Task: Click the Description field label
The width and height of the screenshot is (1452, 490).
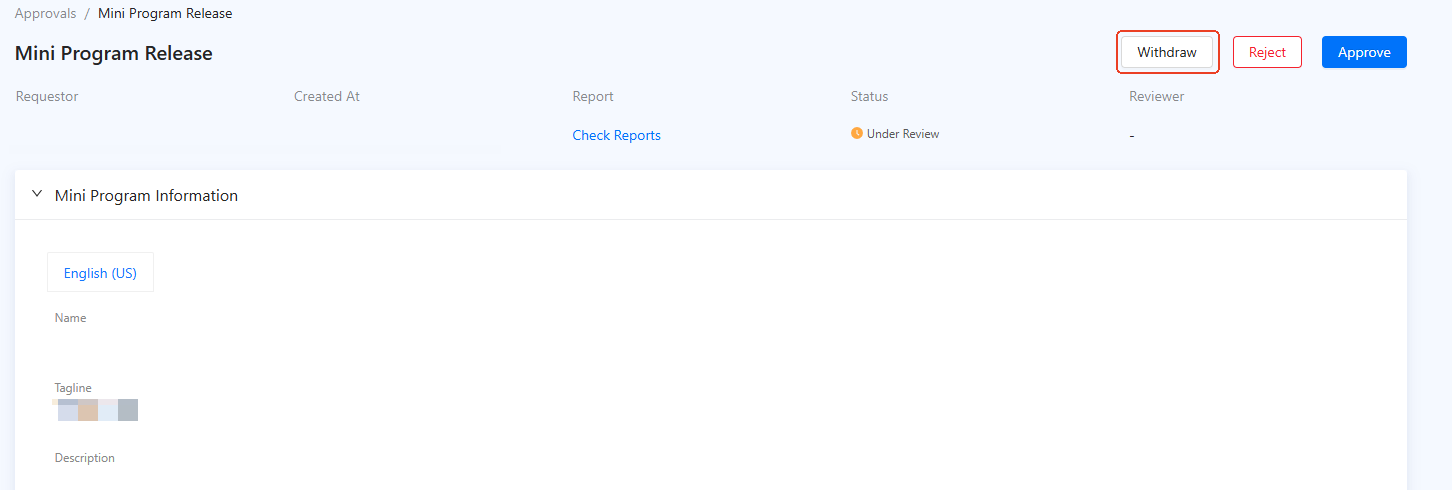Action: pos(84,458)
